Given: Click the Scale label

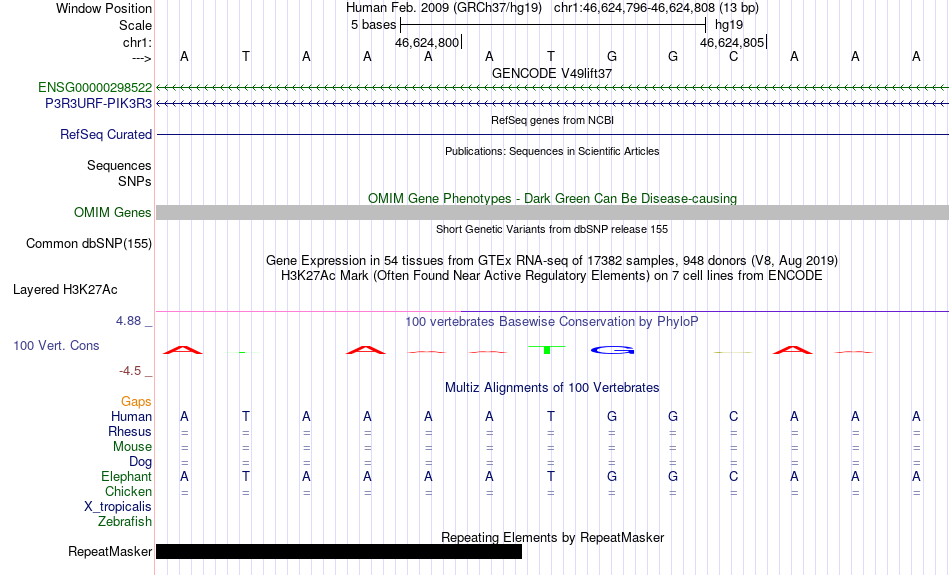Looking at the screenshot, I should [135, 25].
